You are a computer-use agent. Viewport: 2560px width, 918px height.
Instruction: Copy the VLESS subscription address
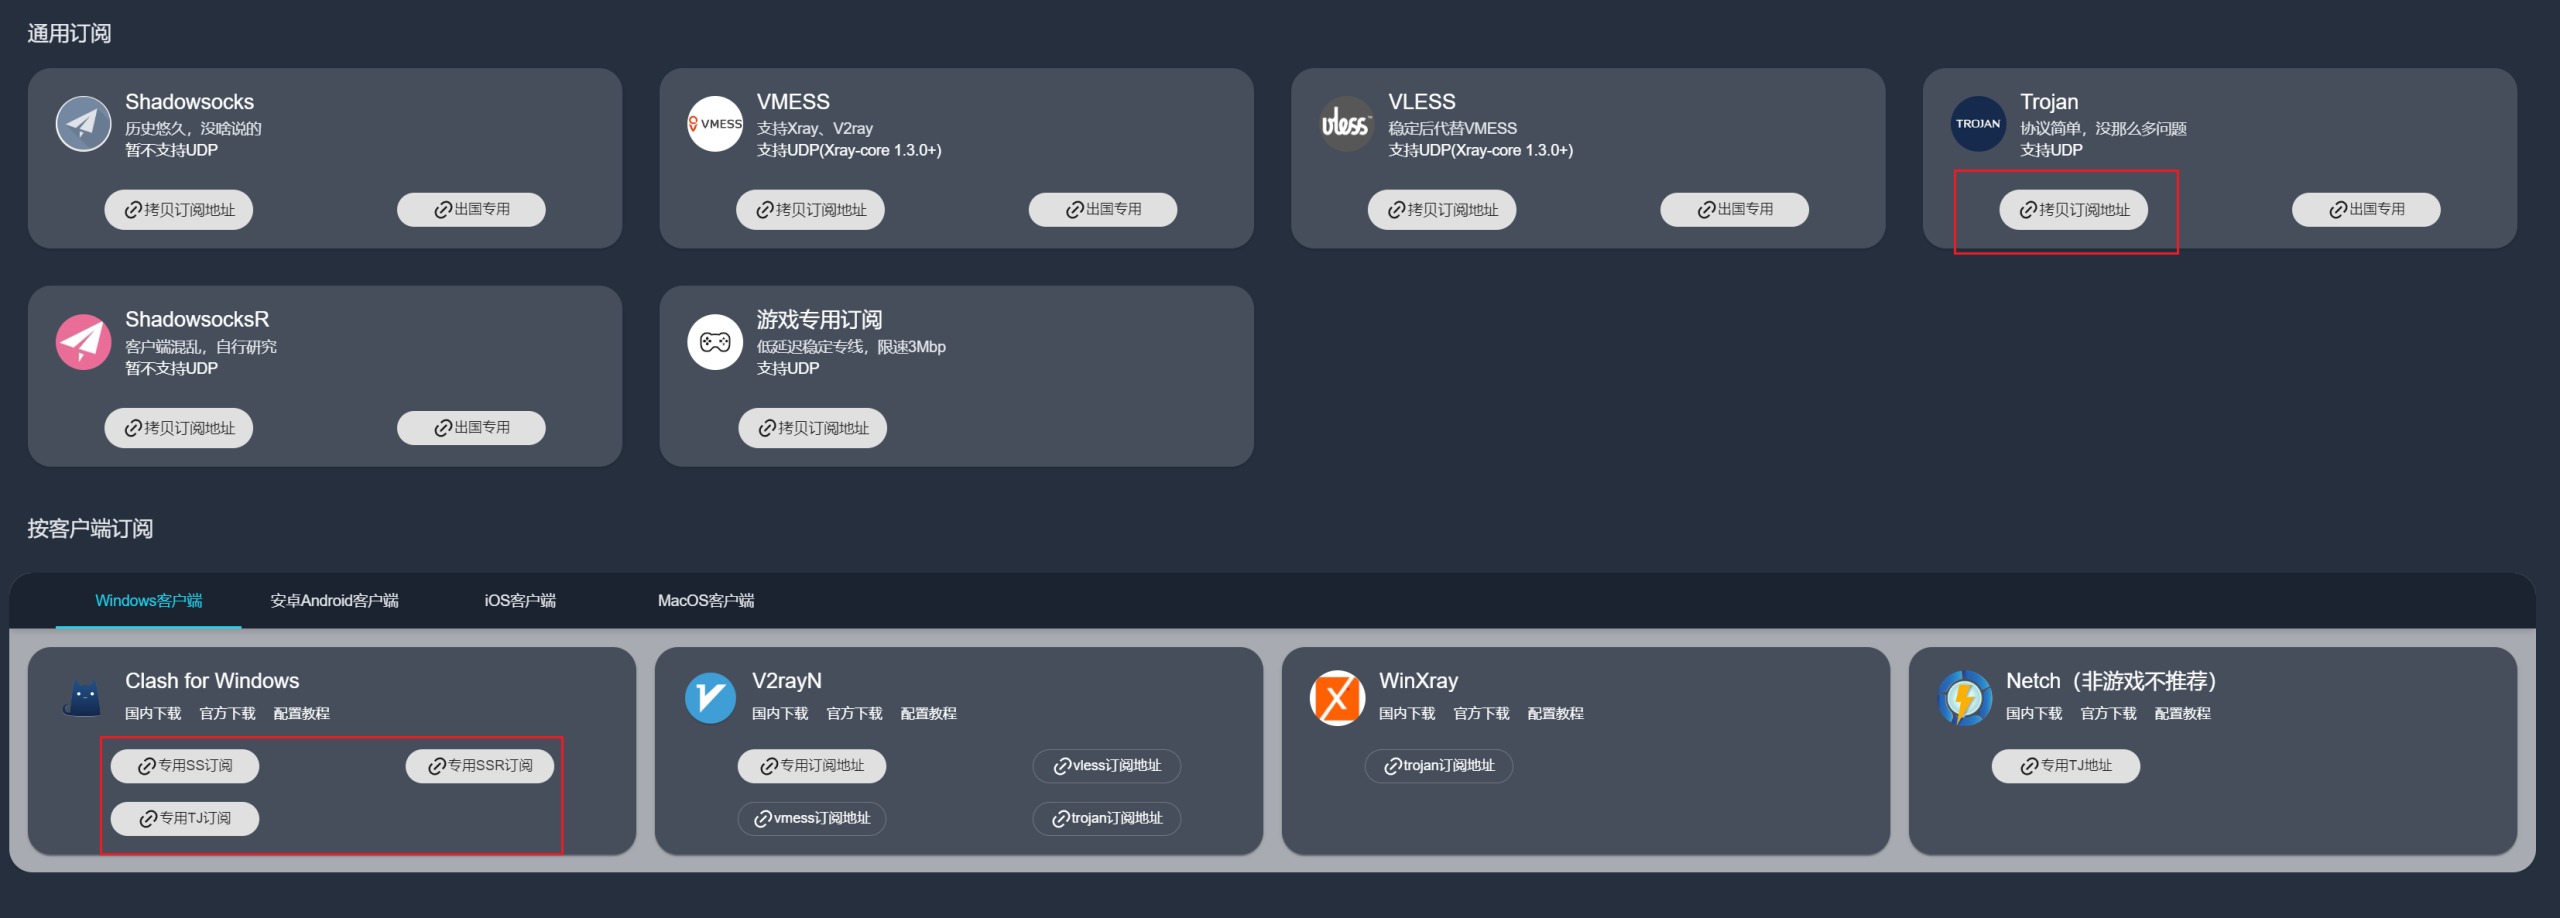(x=1442, y=210)
